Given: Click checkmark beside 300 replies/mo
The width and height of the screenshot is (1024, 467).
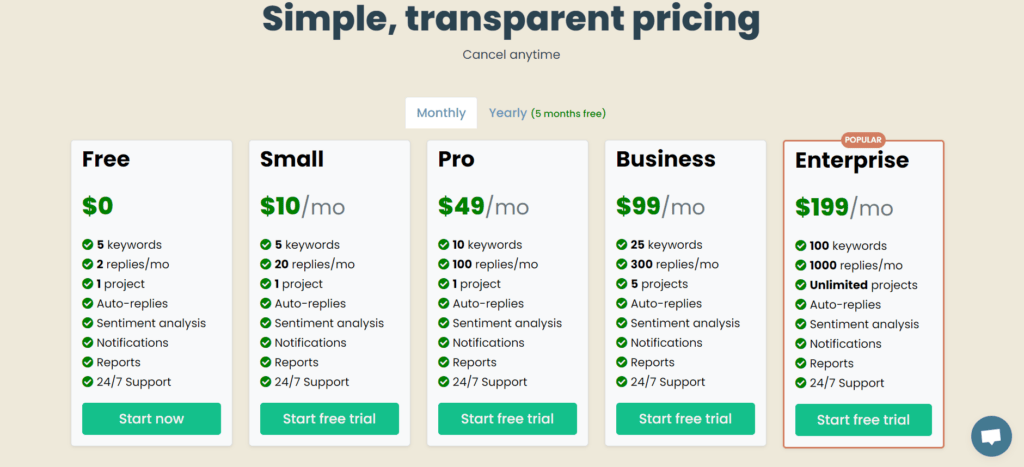Looking at the screenshot, I should tap(622, 264).
